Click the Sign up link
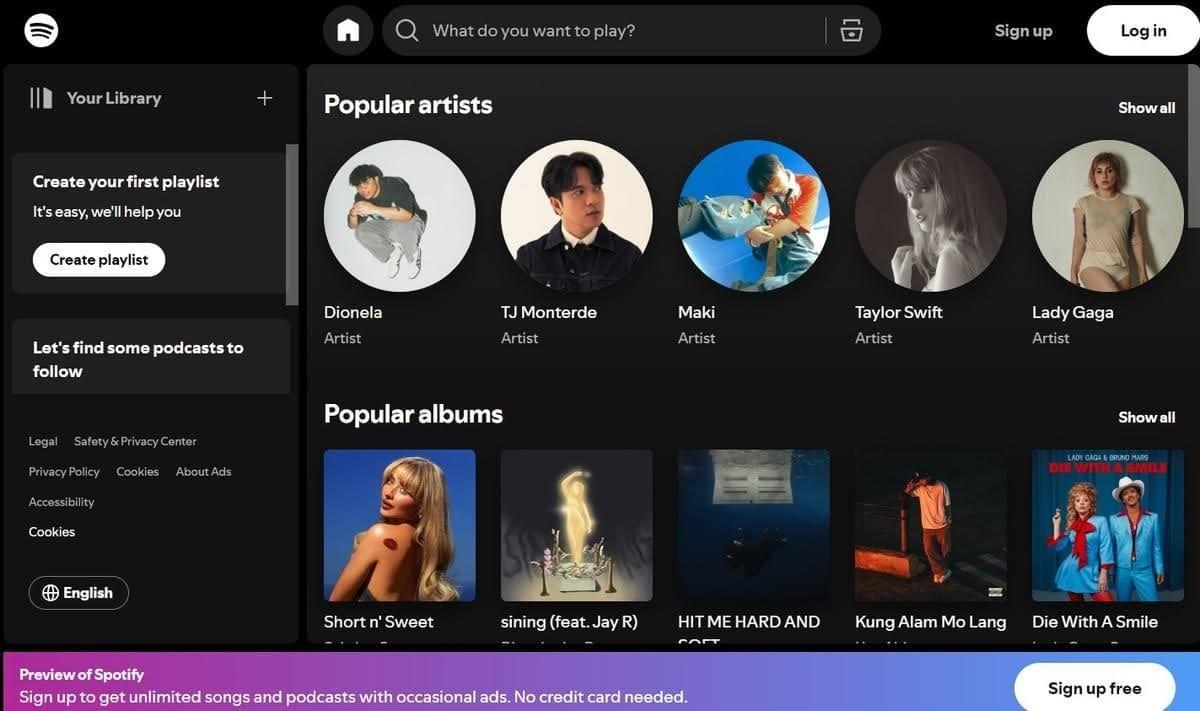Screen dimensions: 1200x711 tap(1022, 30)
